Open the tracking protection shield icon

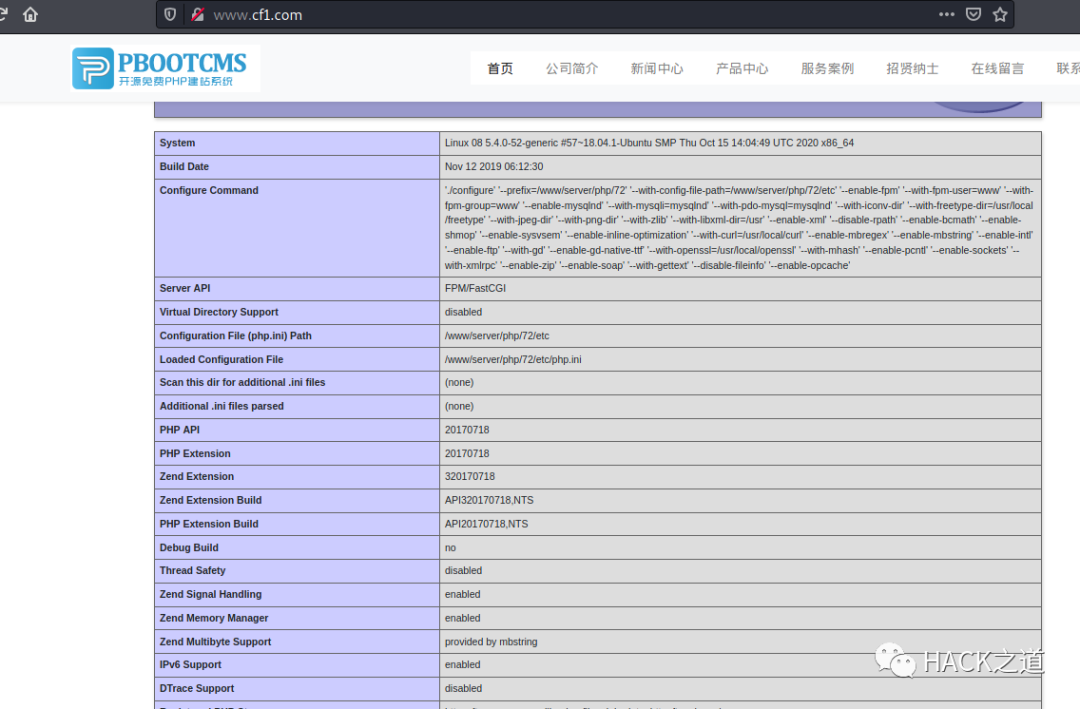170,14
